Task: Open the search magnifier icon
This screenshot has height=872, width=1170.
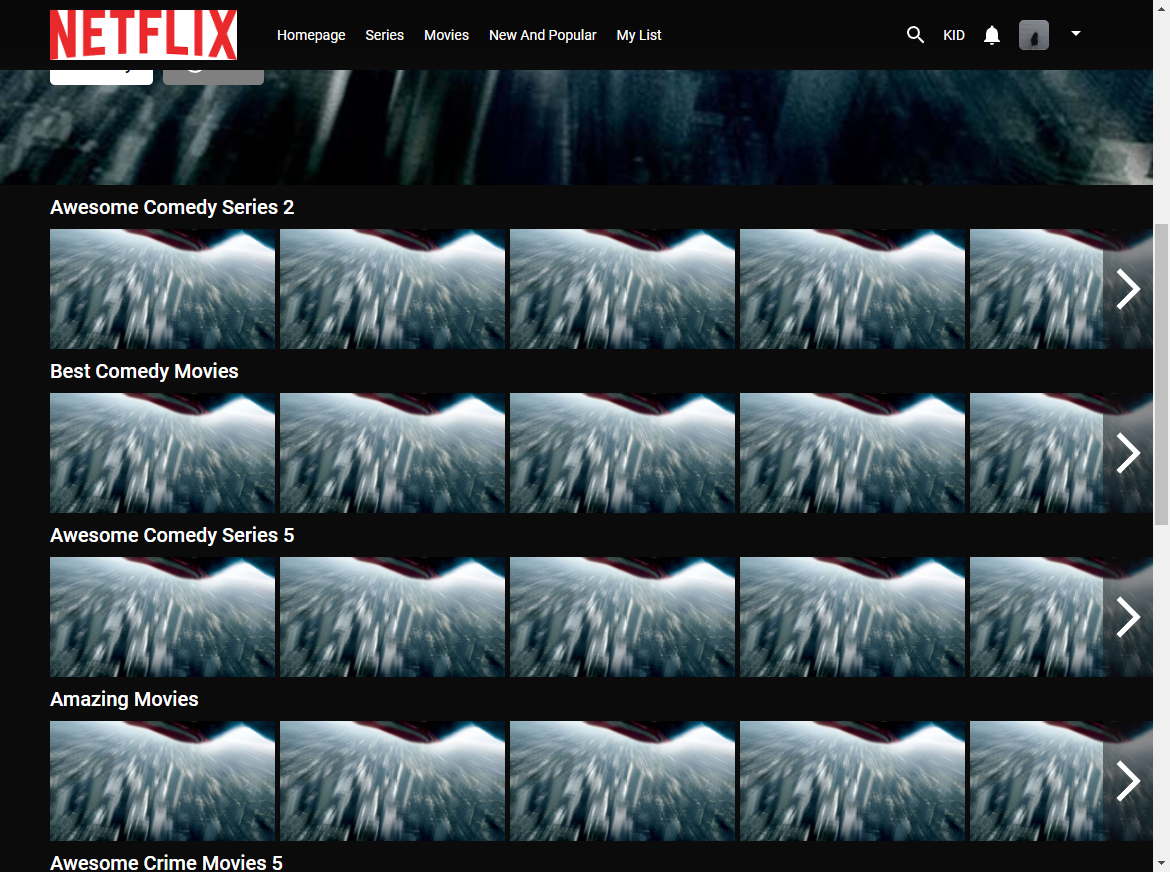Action: click(915, 35)
